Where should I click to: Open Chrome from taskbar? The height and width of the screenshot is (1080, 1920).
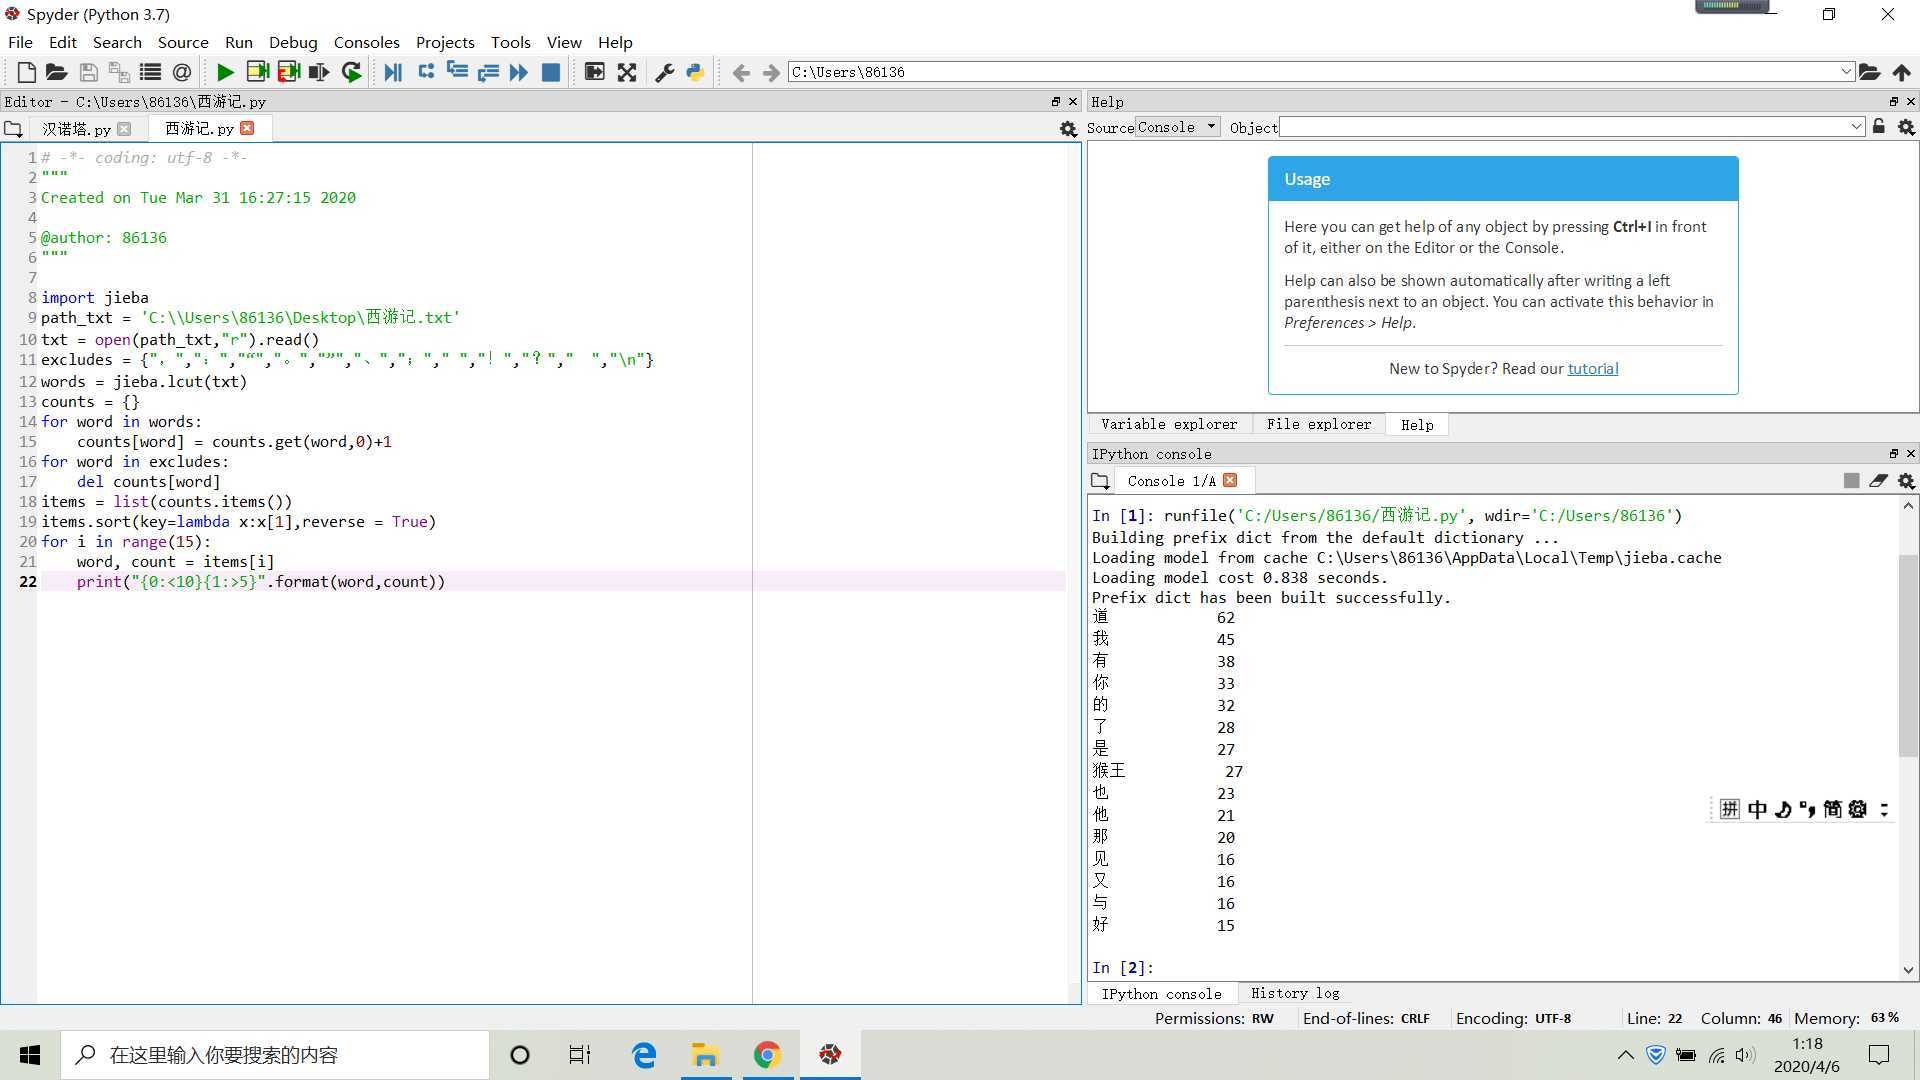coord(767,1055)
